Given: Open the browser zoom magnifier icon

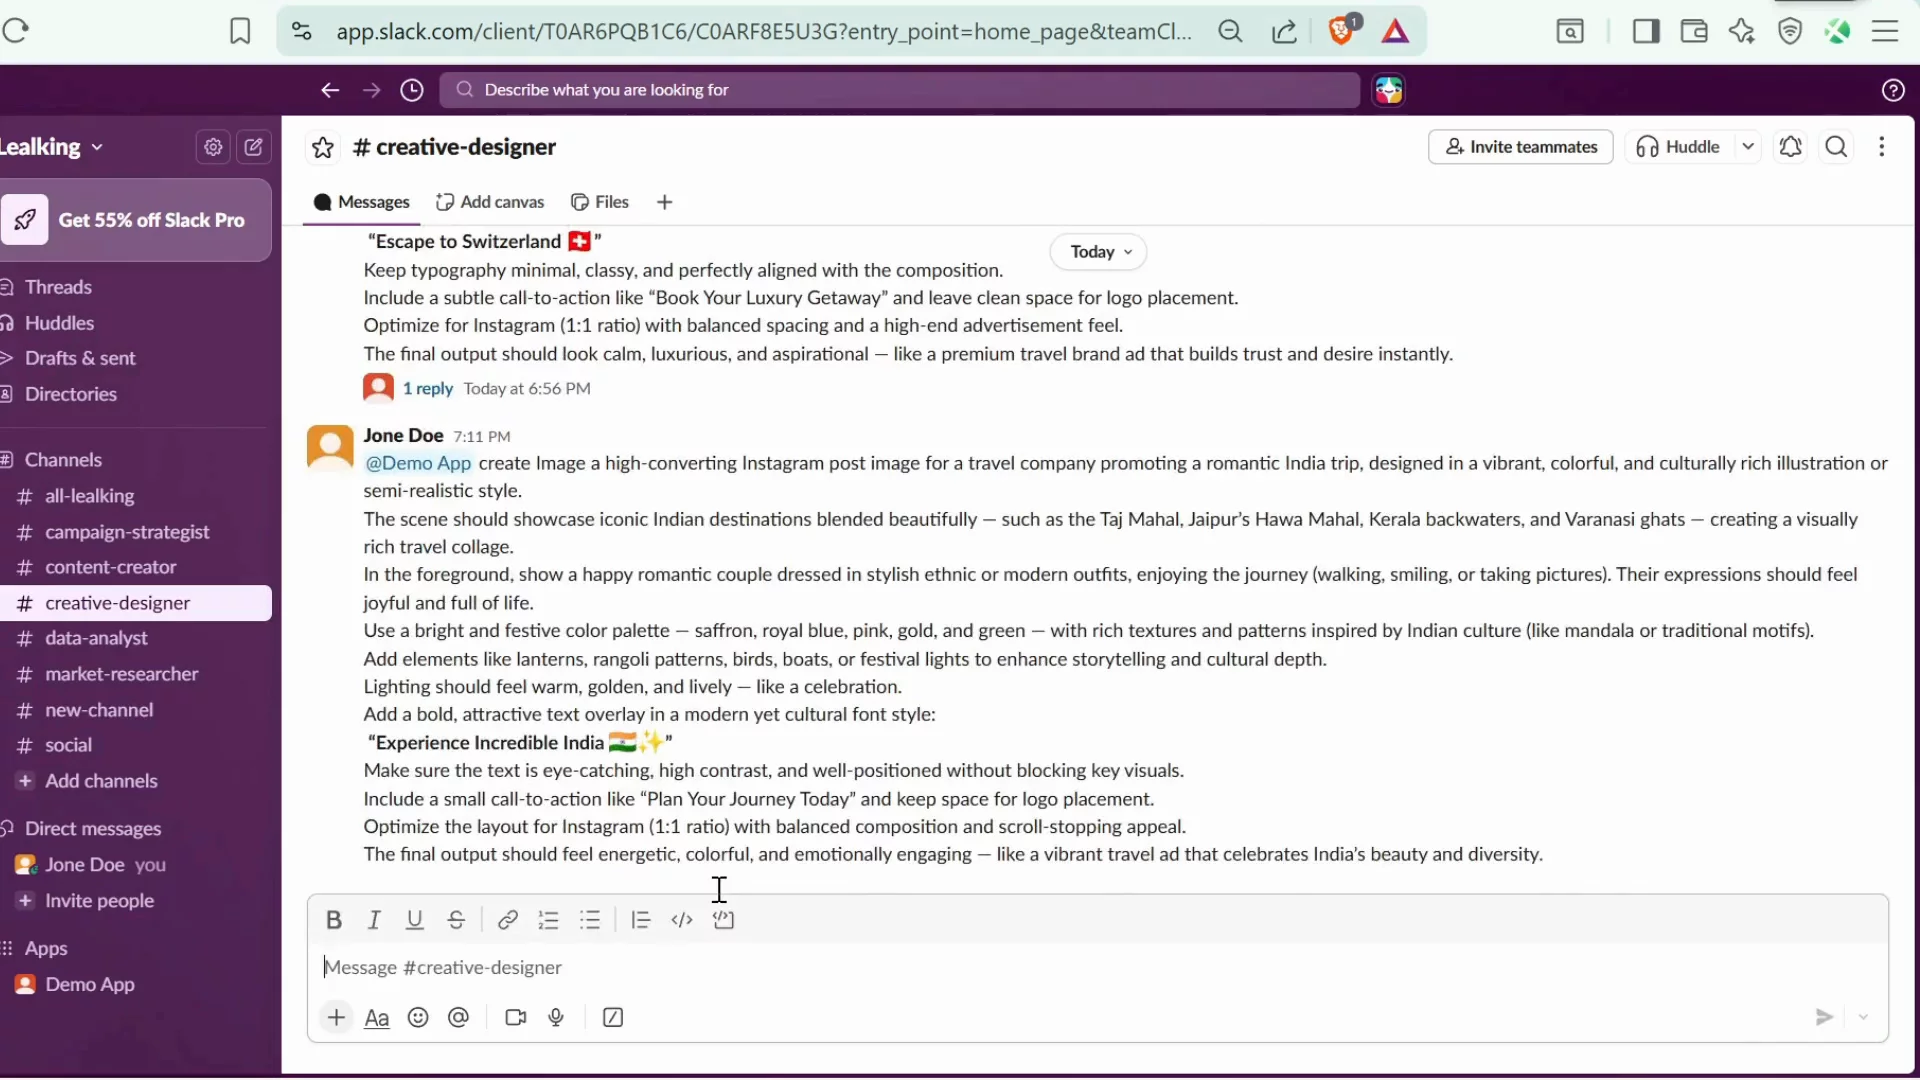Looking at the screenshot, I should (1230, 32).
